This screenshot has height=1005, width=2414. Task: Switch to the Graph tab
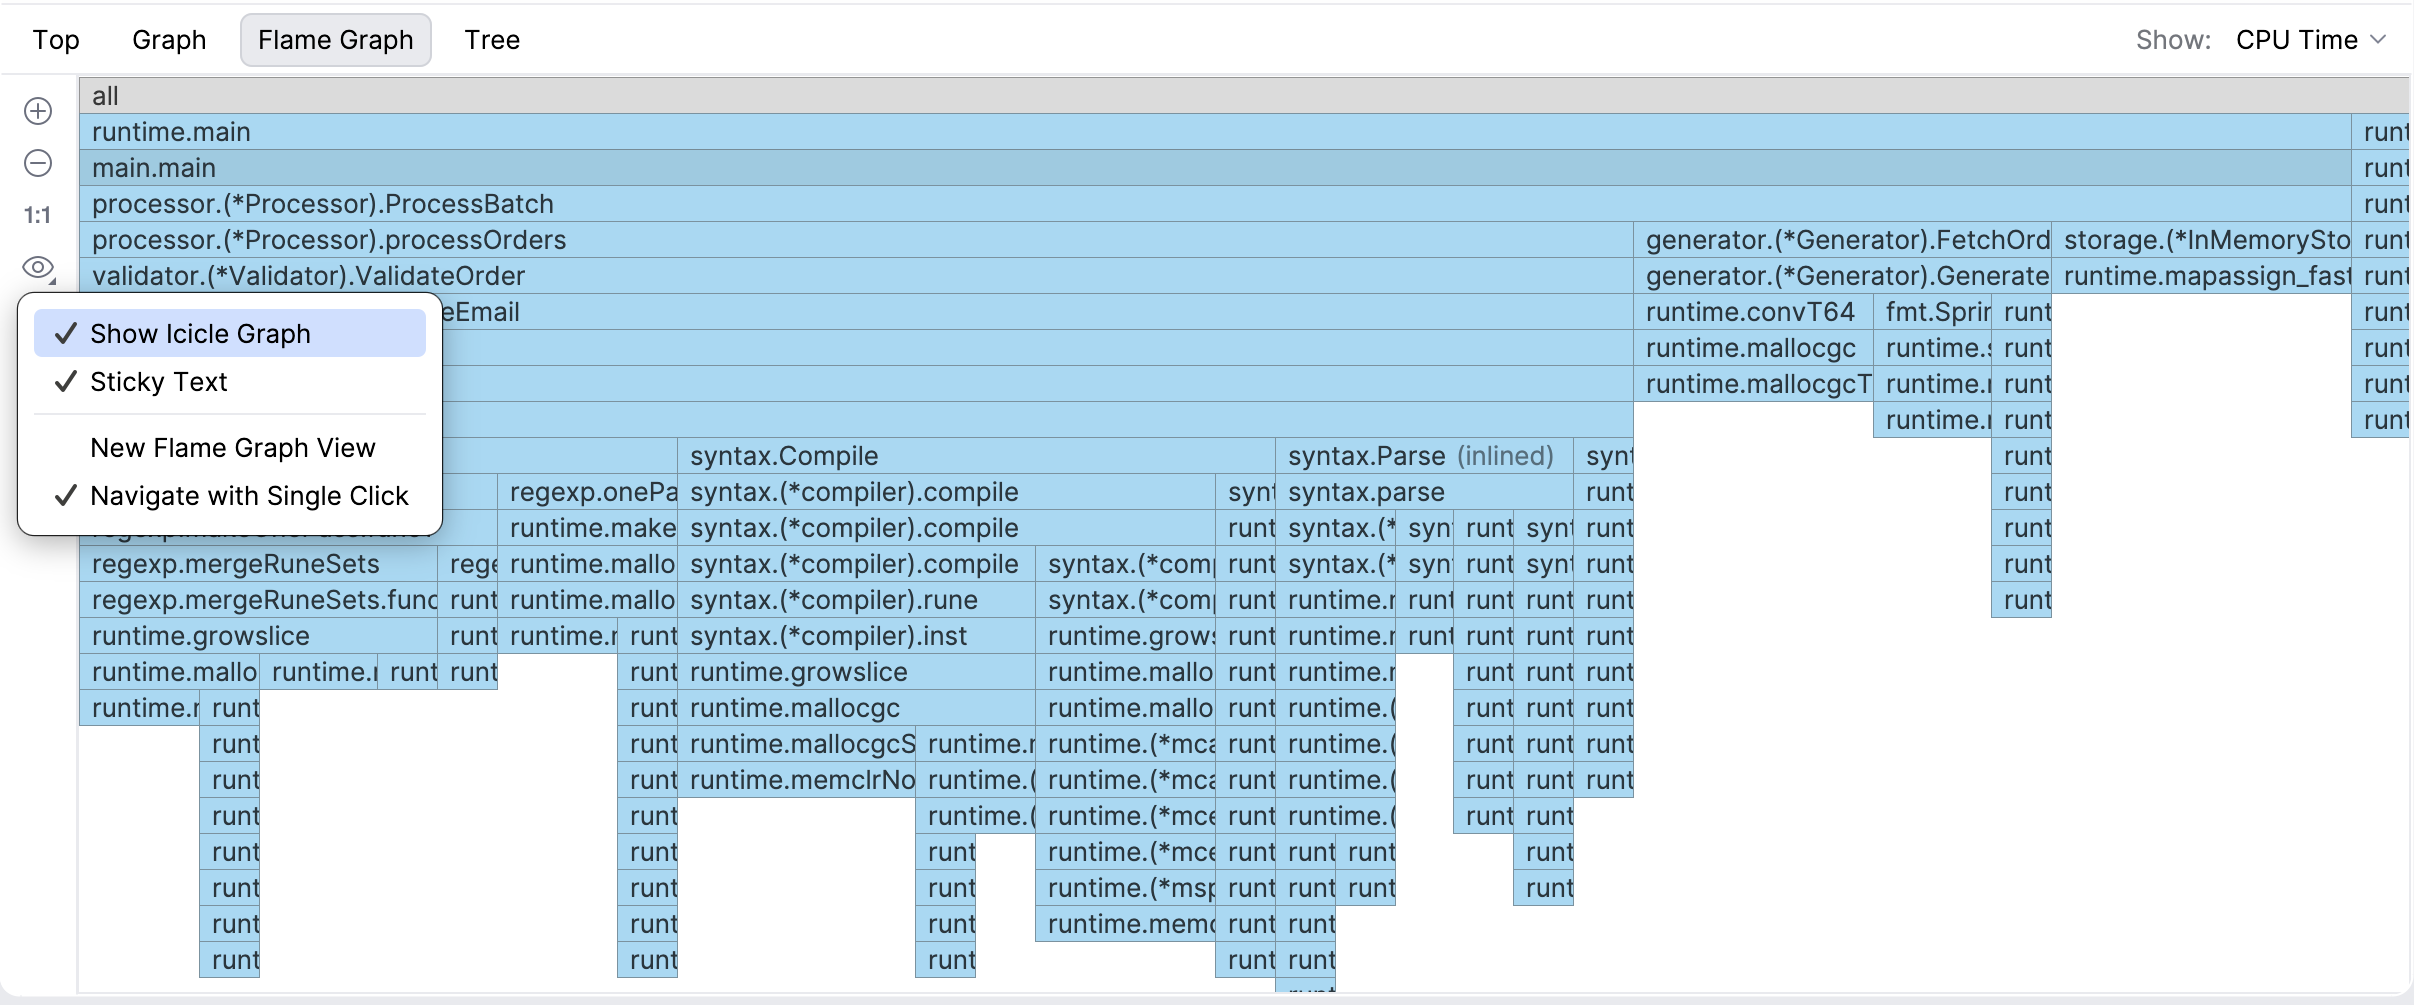[169, 40]
